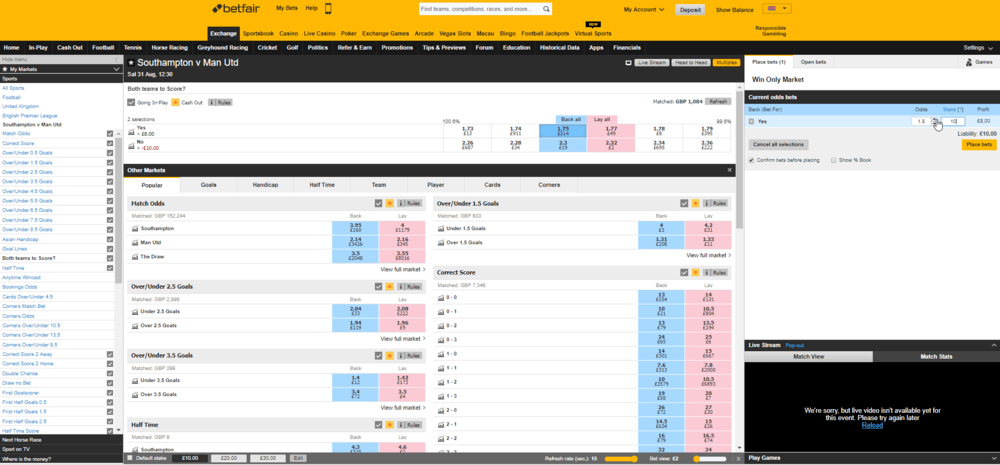Enable the Show % Book checkbox
This screenshot has width=1000, height=465.
(834, 160)
